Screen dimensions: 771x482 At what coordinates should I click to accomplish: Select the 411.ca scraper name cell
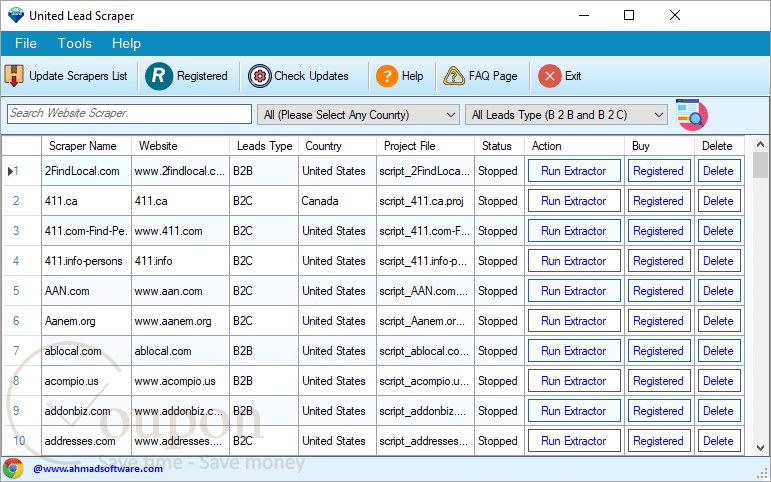[86, 201]
